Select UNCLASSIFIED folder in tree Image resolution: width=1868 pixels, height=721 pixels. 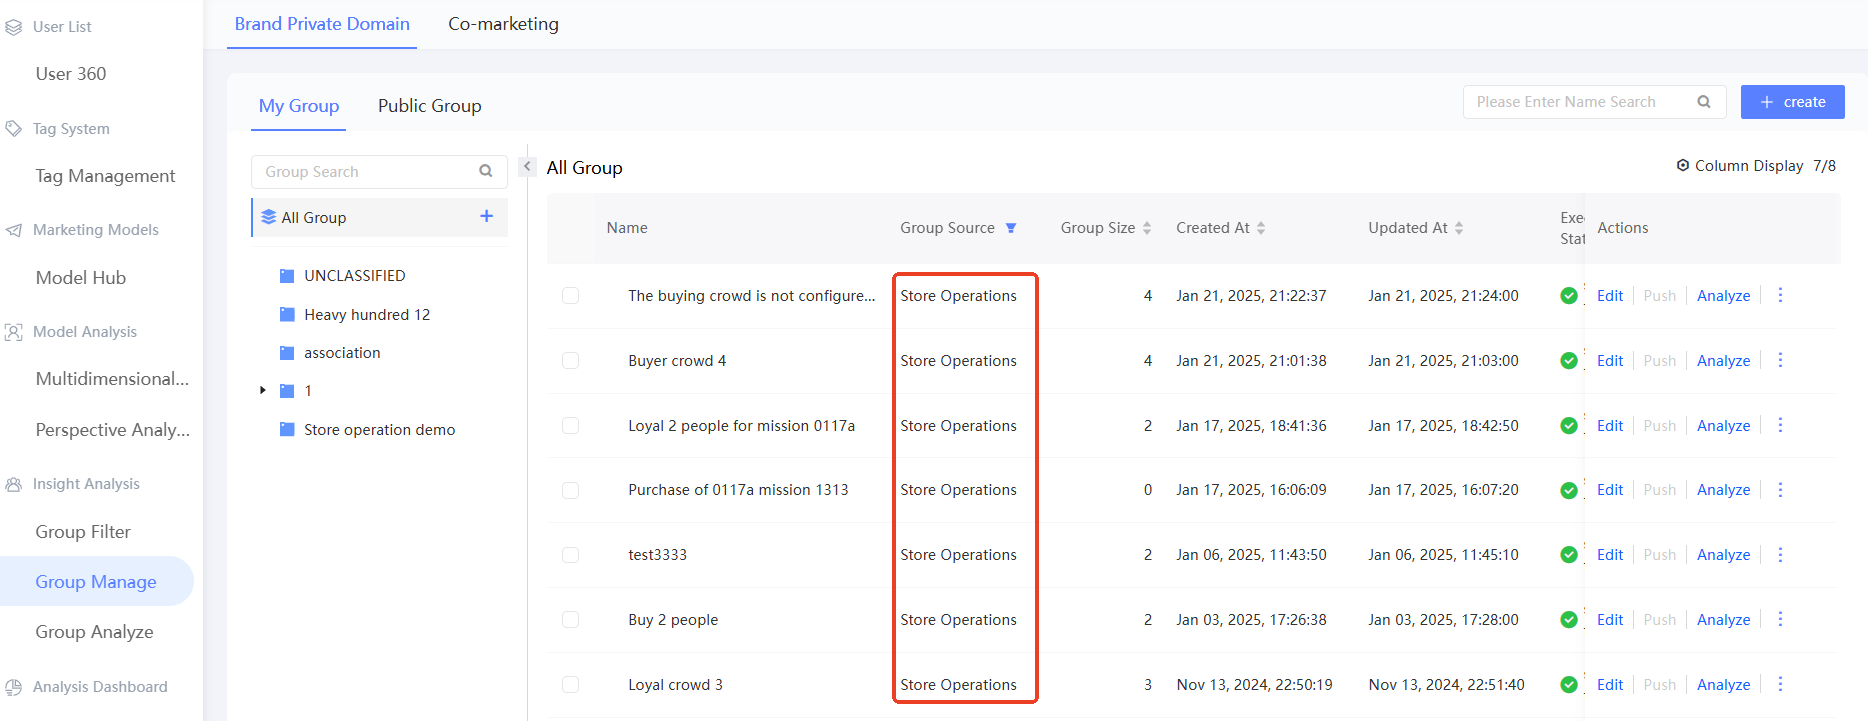pyautogui.click(x=355, y=276)
